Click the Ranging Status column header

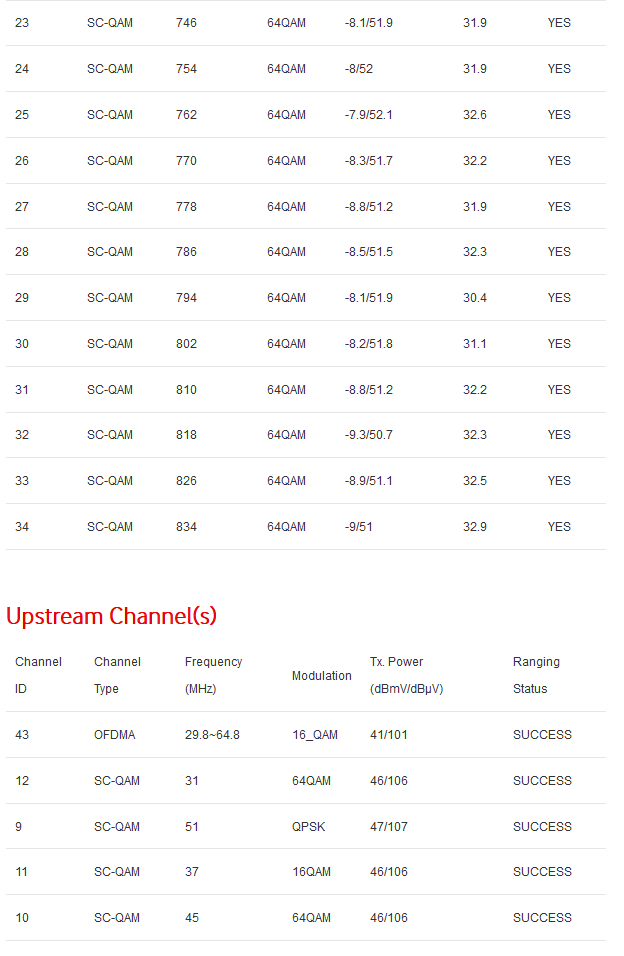(536, 675)
